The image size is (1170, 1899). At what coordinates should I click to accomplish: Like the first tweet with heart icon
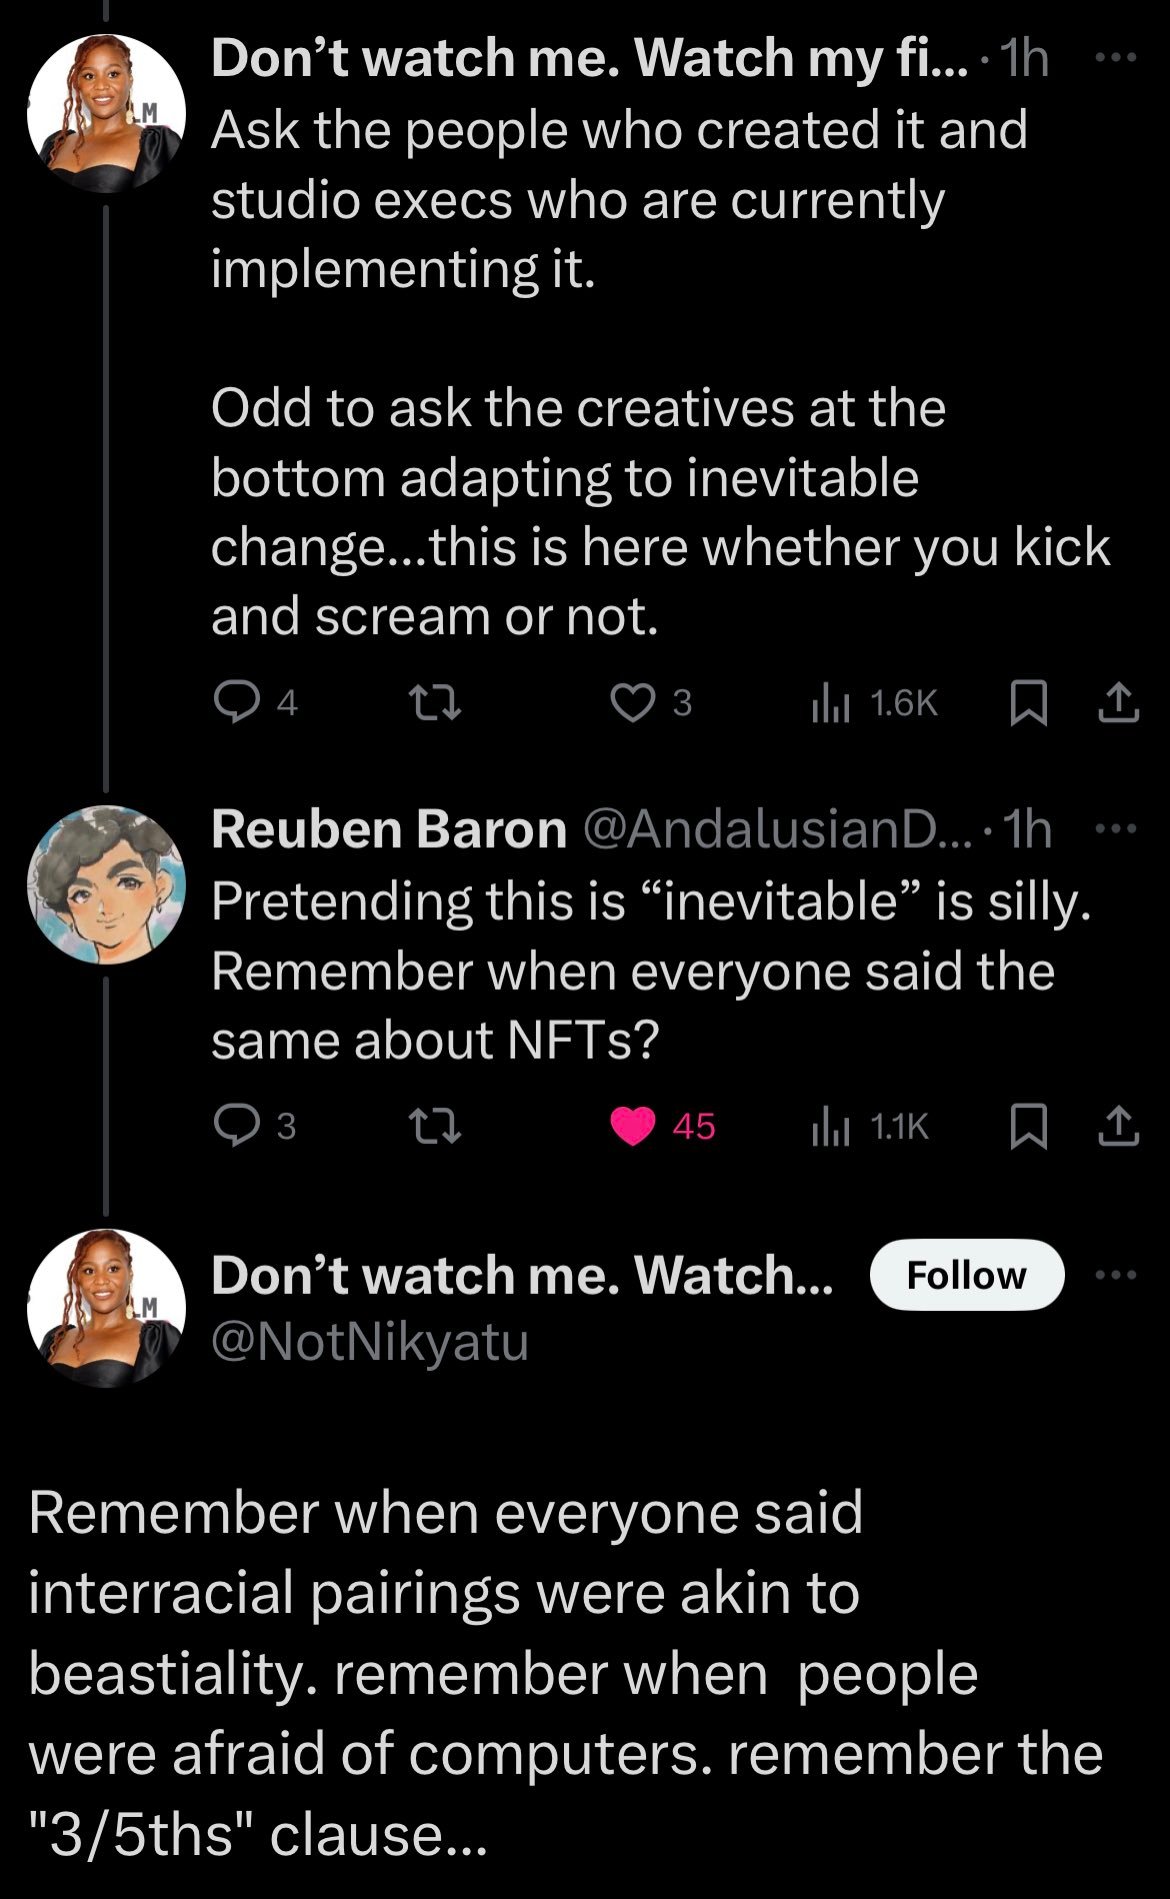pos(632,703)
